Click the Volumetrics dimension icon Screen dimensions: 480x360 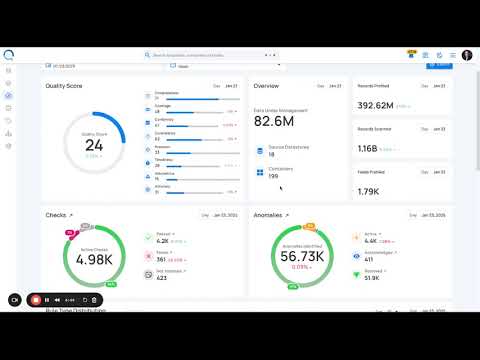point(148,176)
